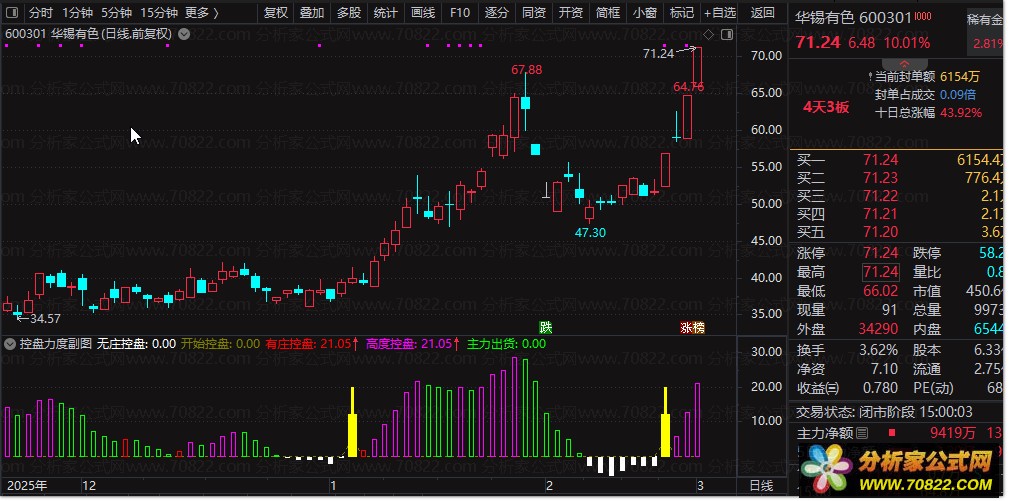Click the 买二 price 71.23
The image size is (1009, 501).
pos(881,178)
